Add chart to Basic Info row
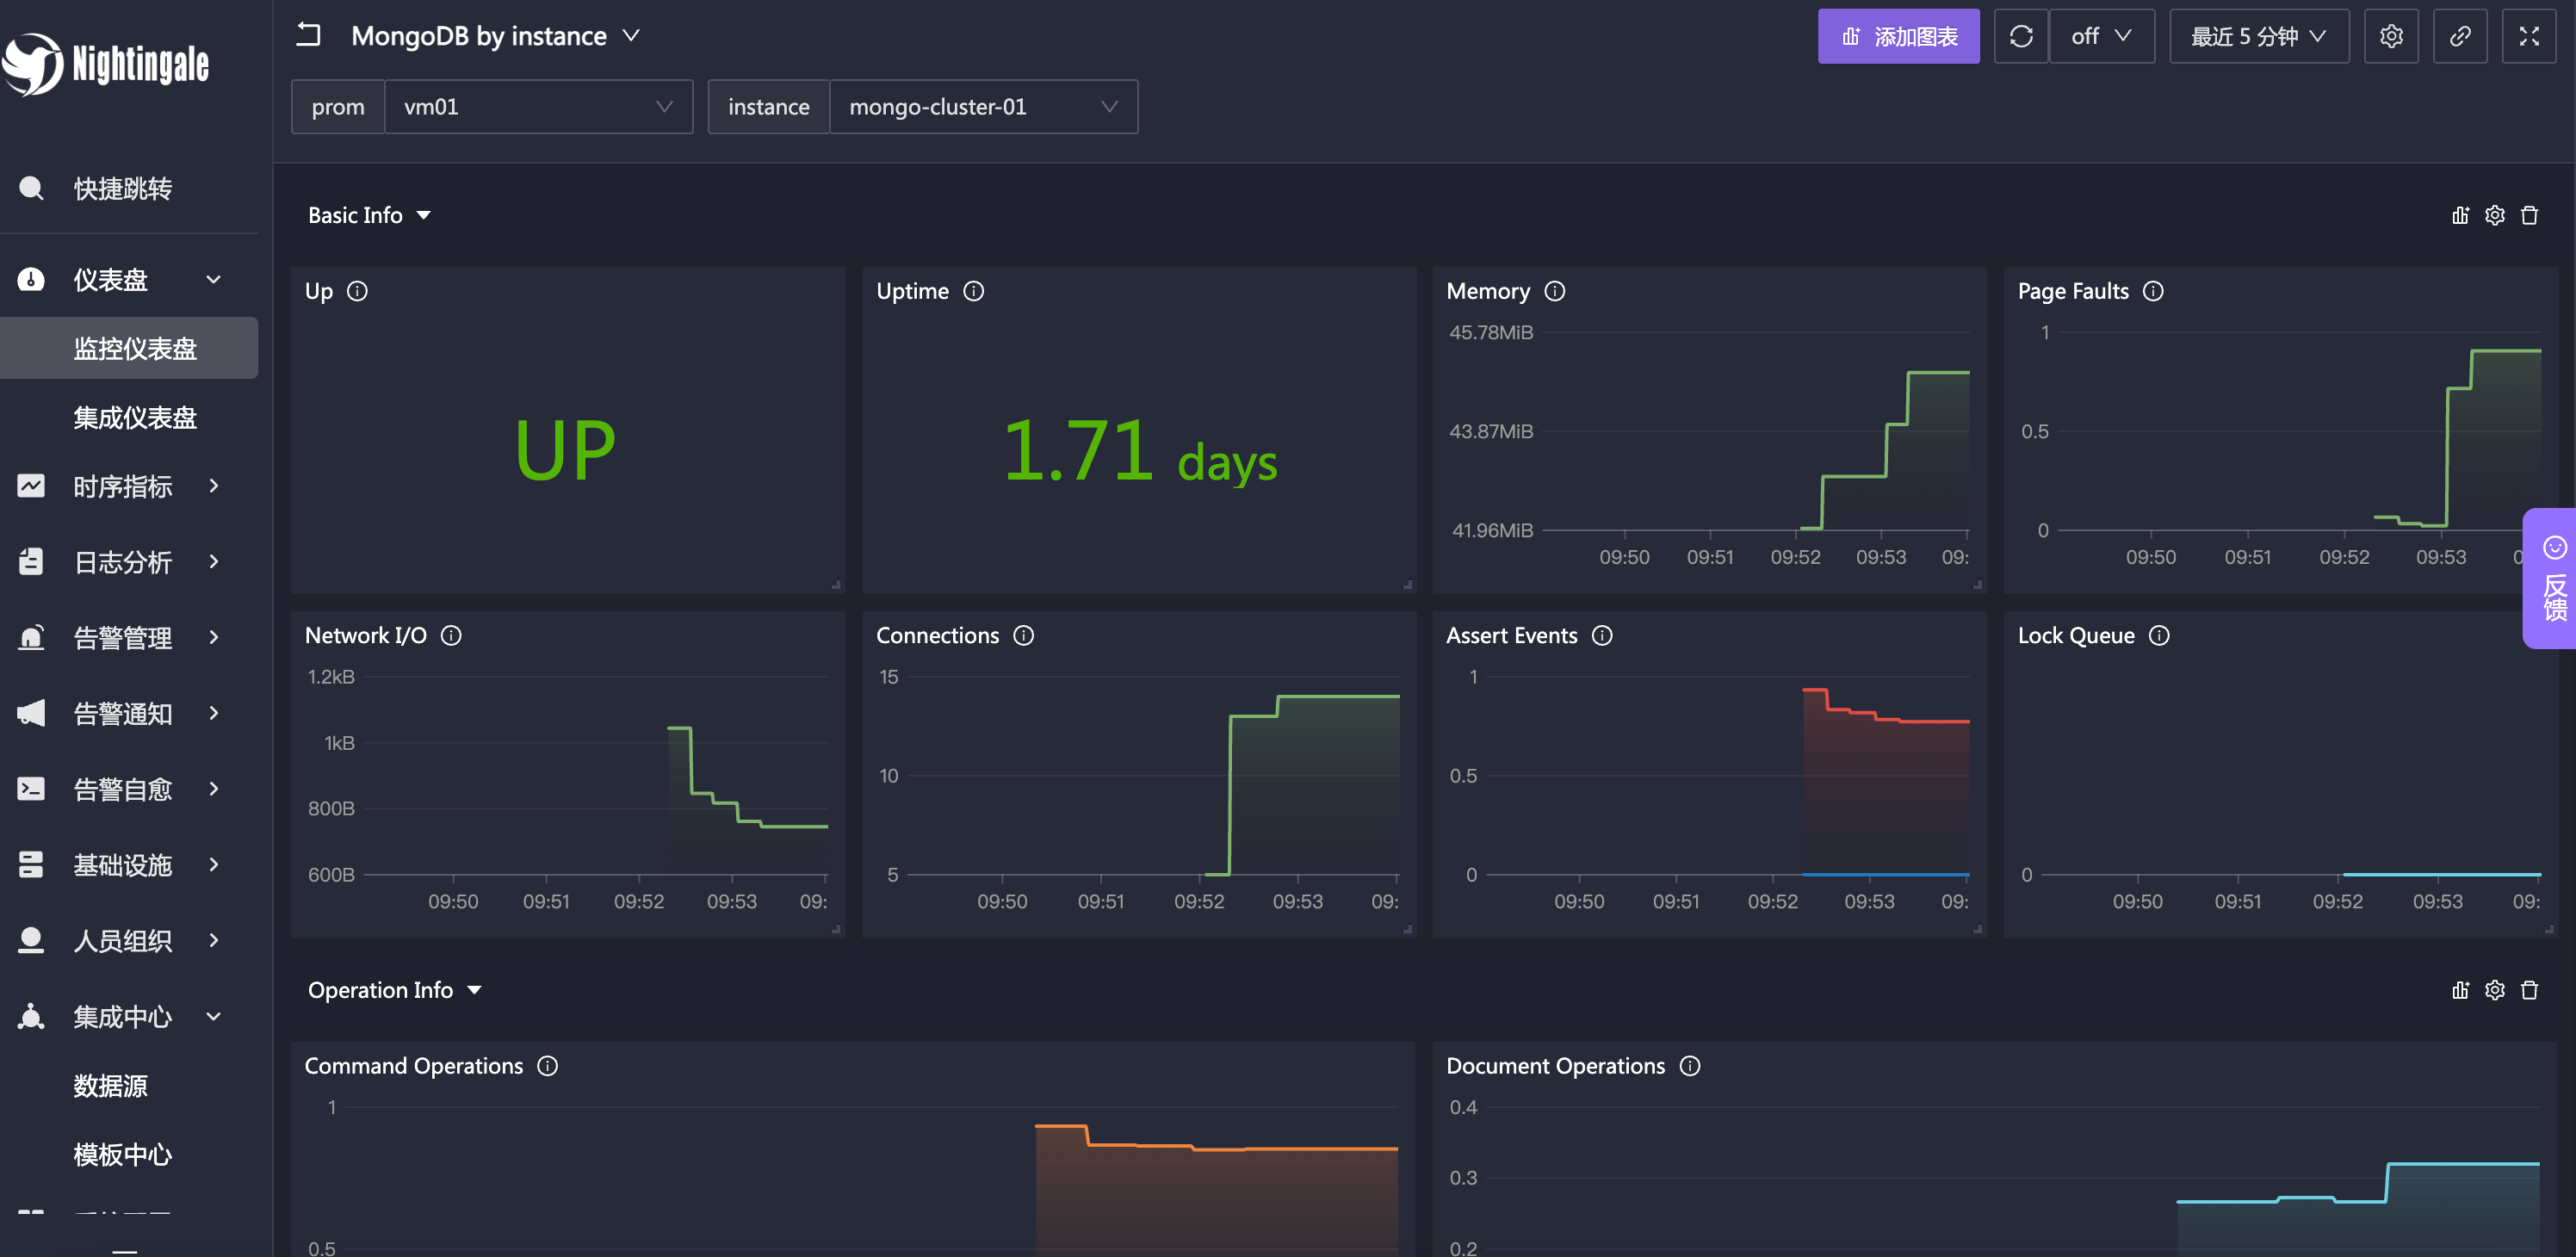The image size is (2576, 1257). 2460,215
